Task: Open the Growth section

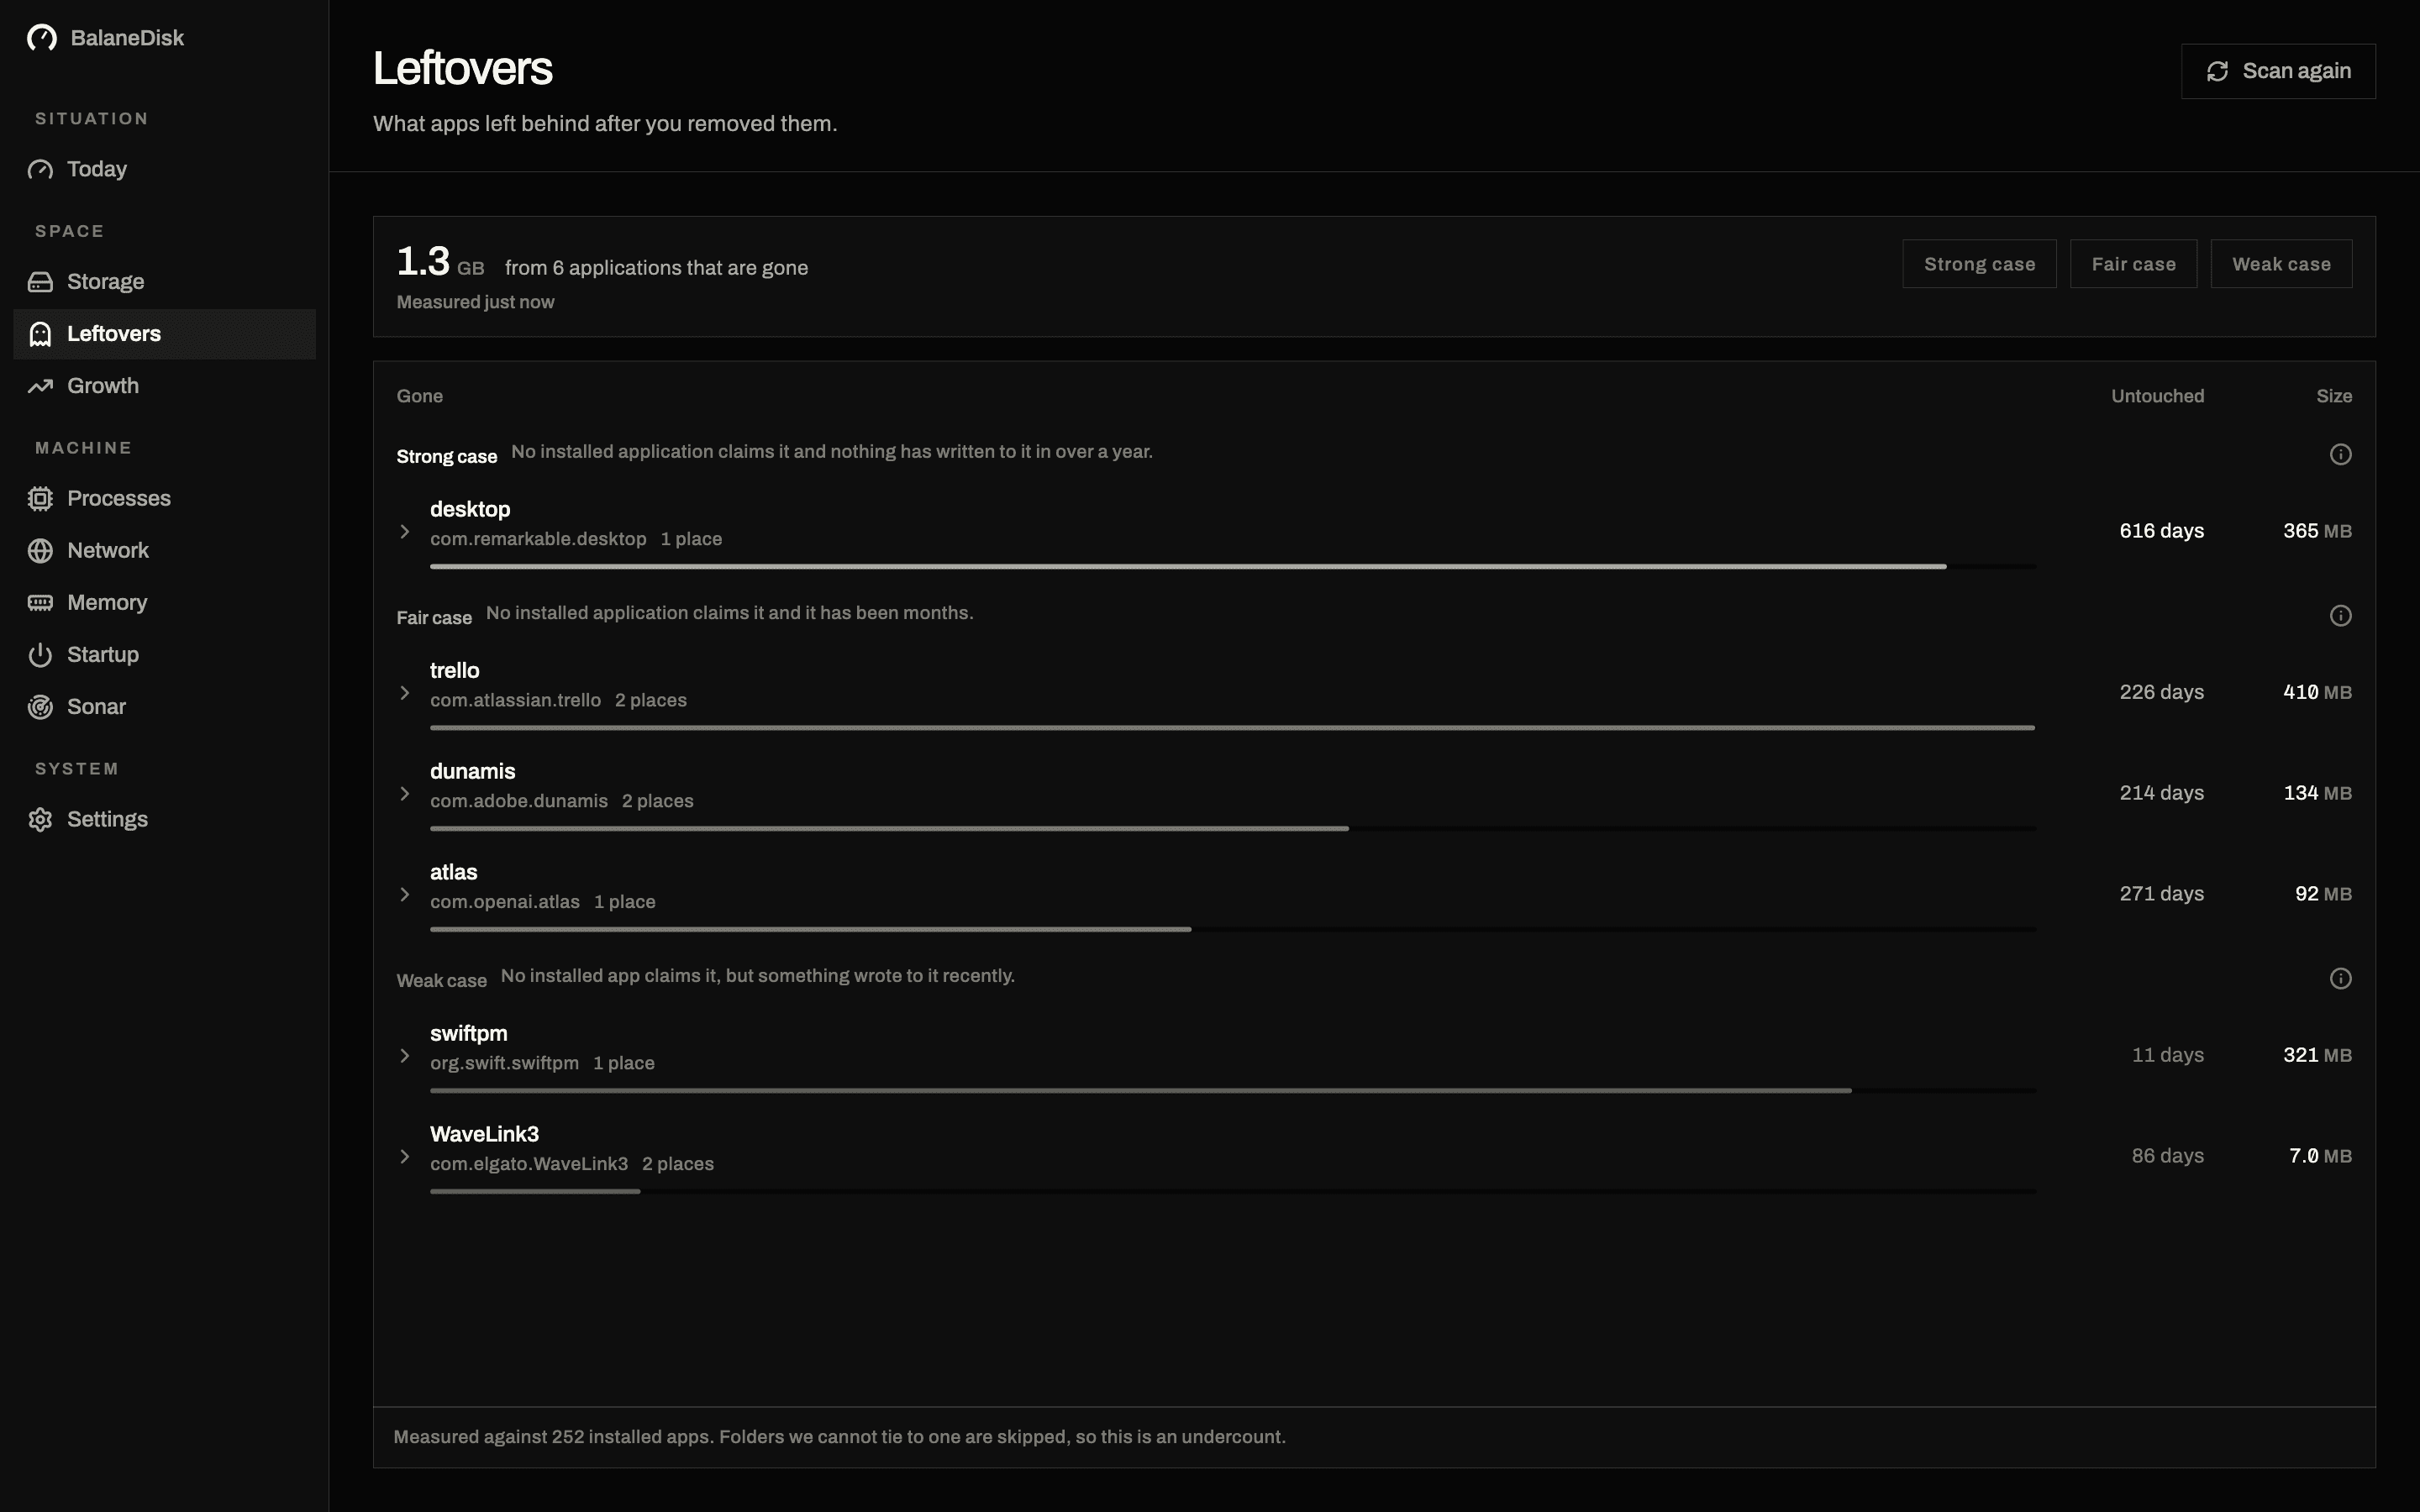Action: 164,386
